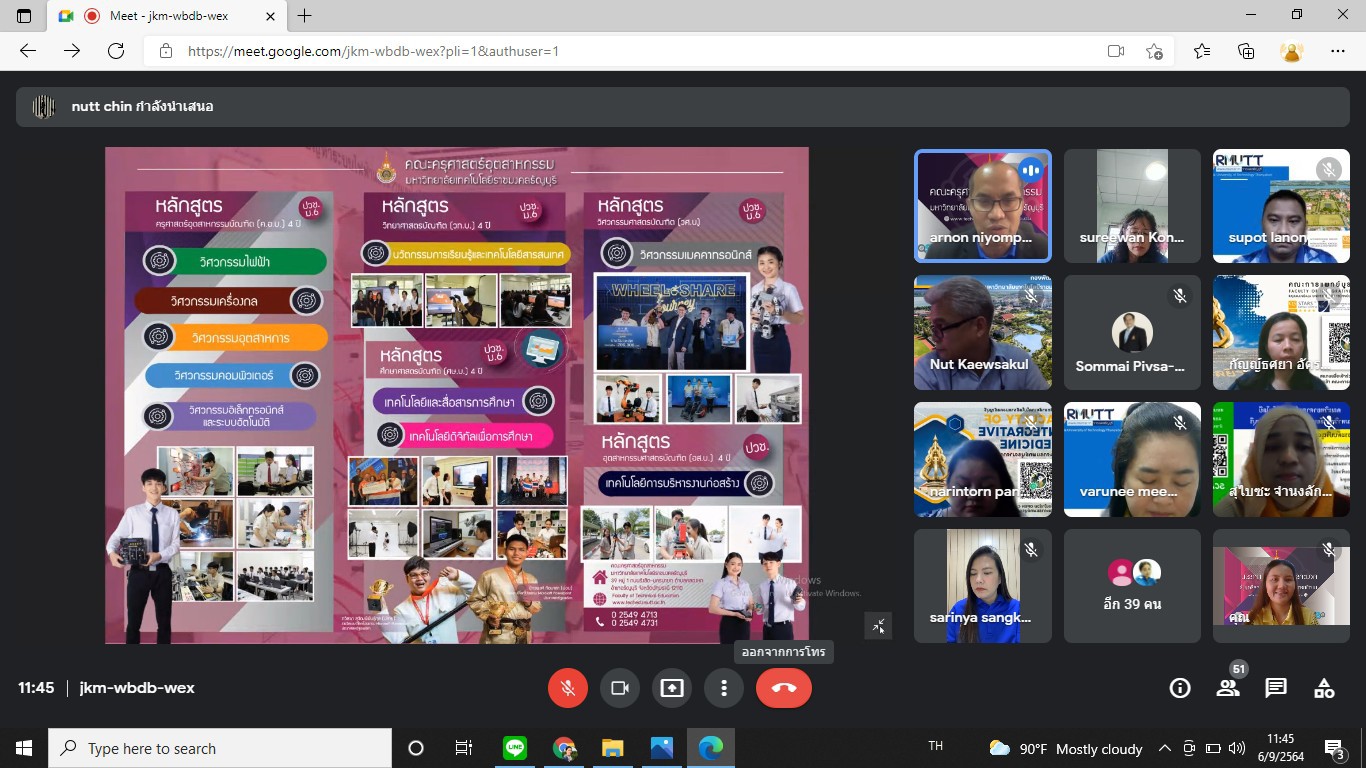Viewport: 1366px width, 768px height.
Task: Open weather widget 90°F Mostly cloudy
Action: tap(1065, 748)
